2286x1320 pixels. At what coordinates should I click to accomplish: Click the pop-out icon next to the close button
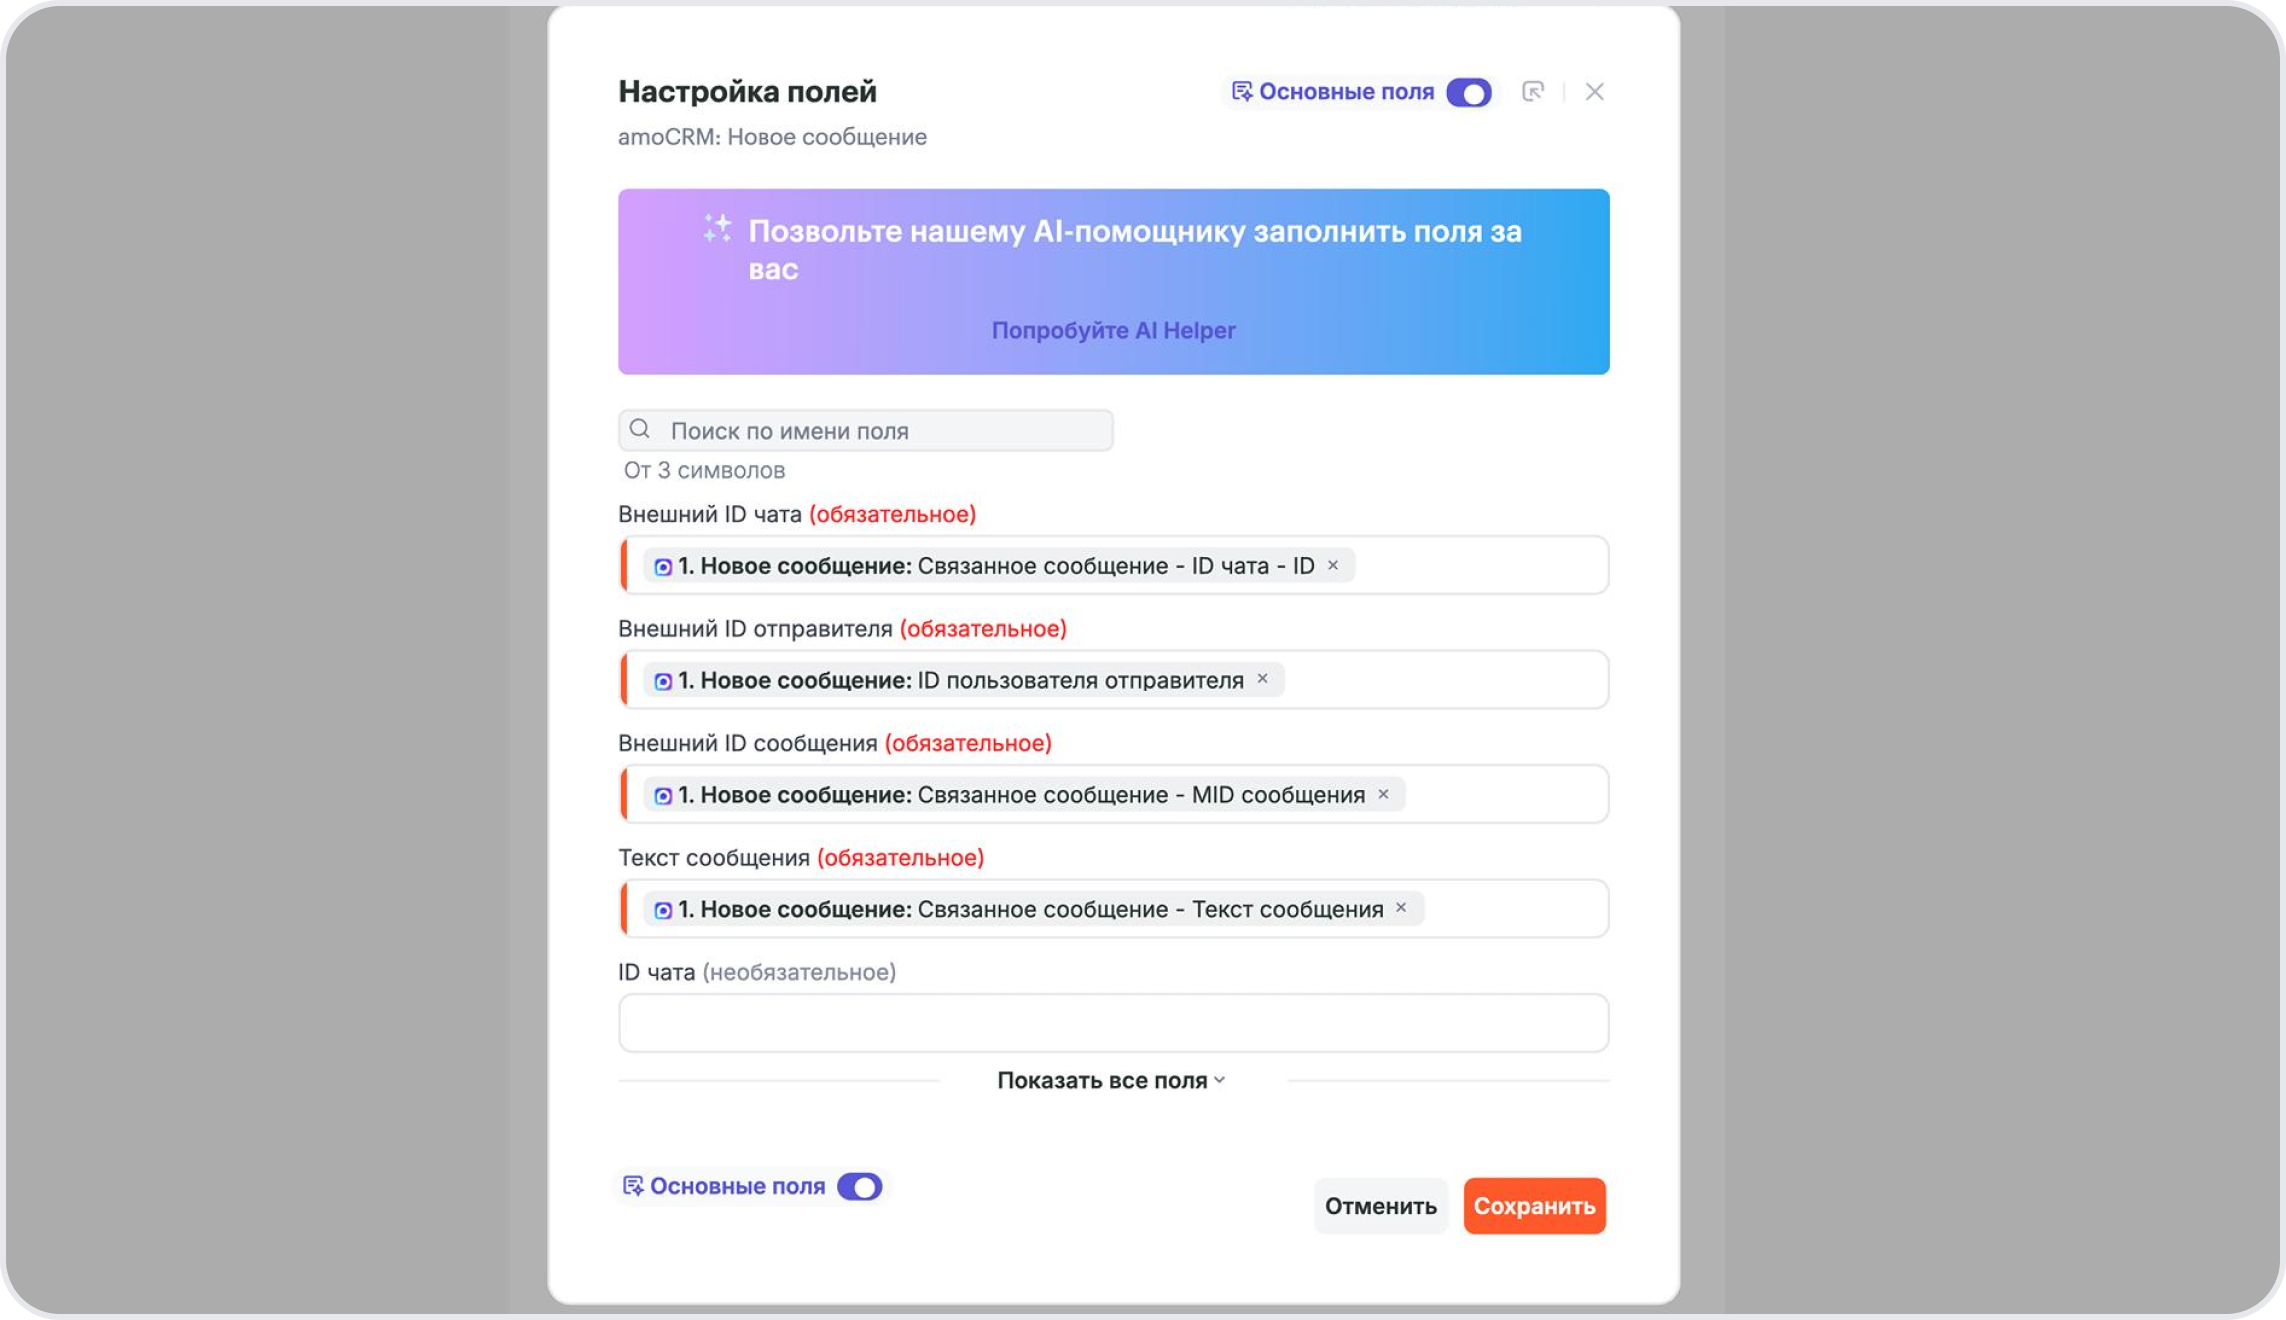pyautogui.click(x=1532, y=91)
